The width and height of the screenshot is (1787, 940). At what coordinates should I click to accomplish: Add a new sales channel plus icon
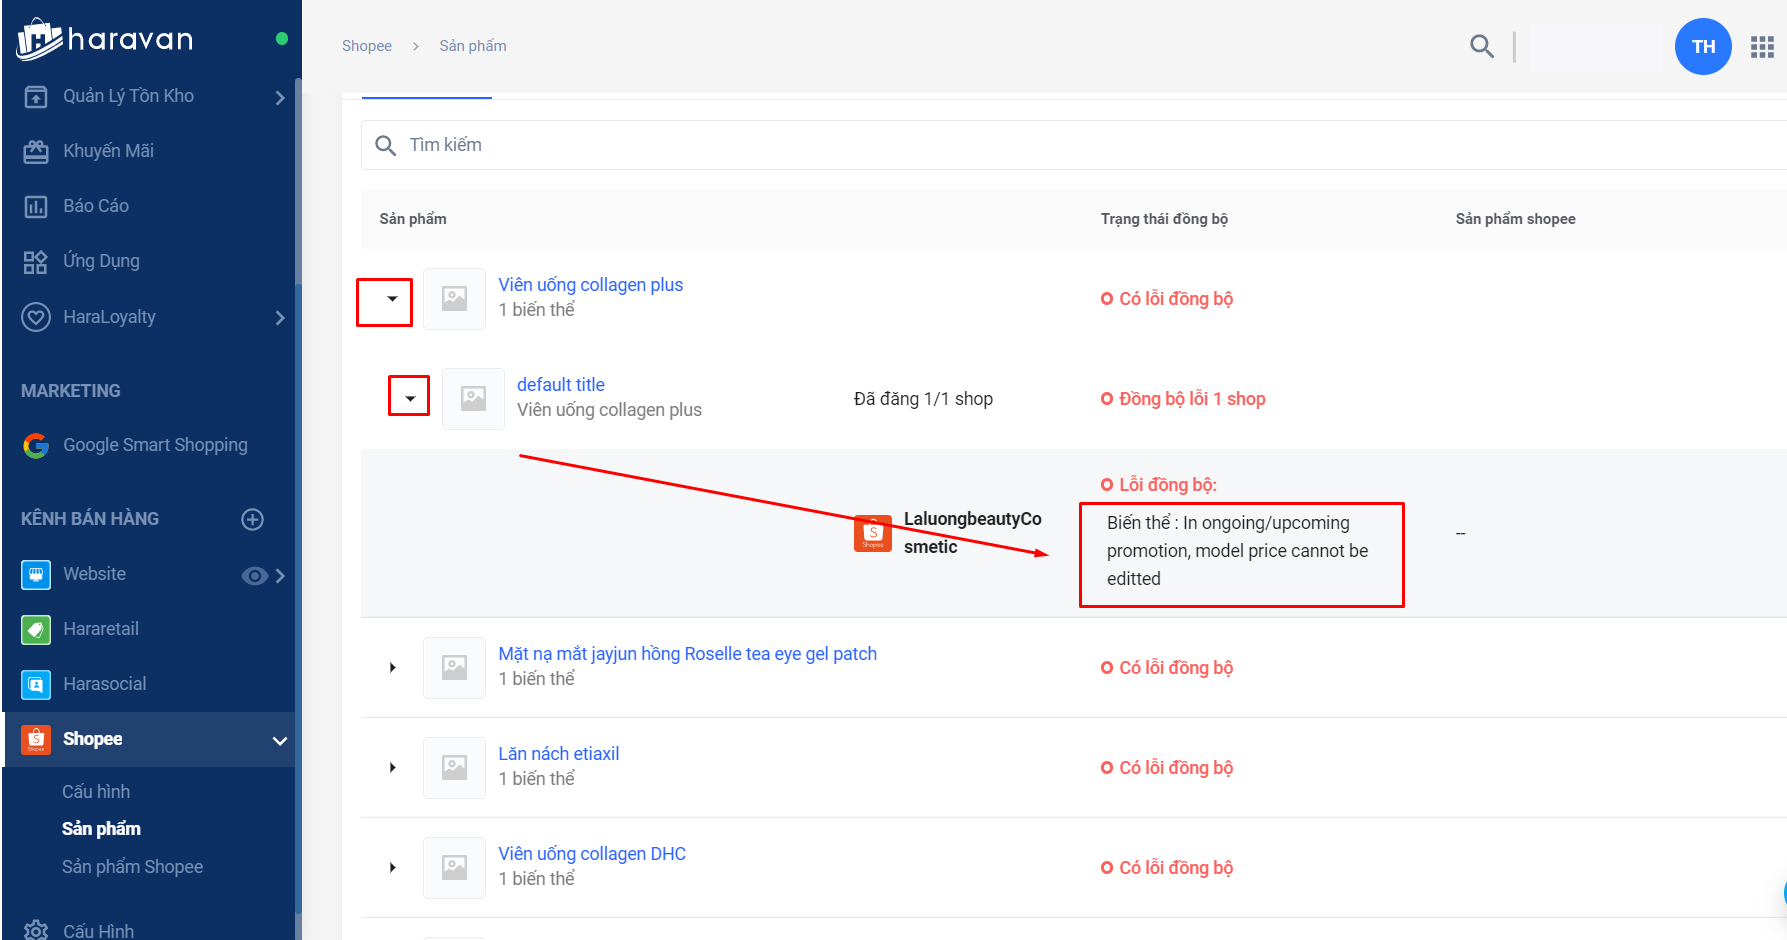tap(253, 519)
